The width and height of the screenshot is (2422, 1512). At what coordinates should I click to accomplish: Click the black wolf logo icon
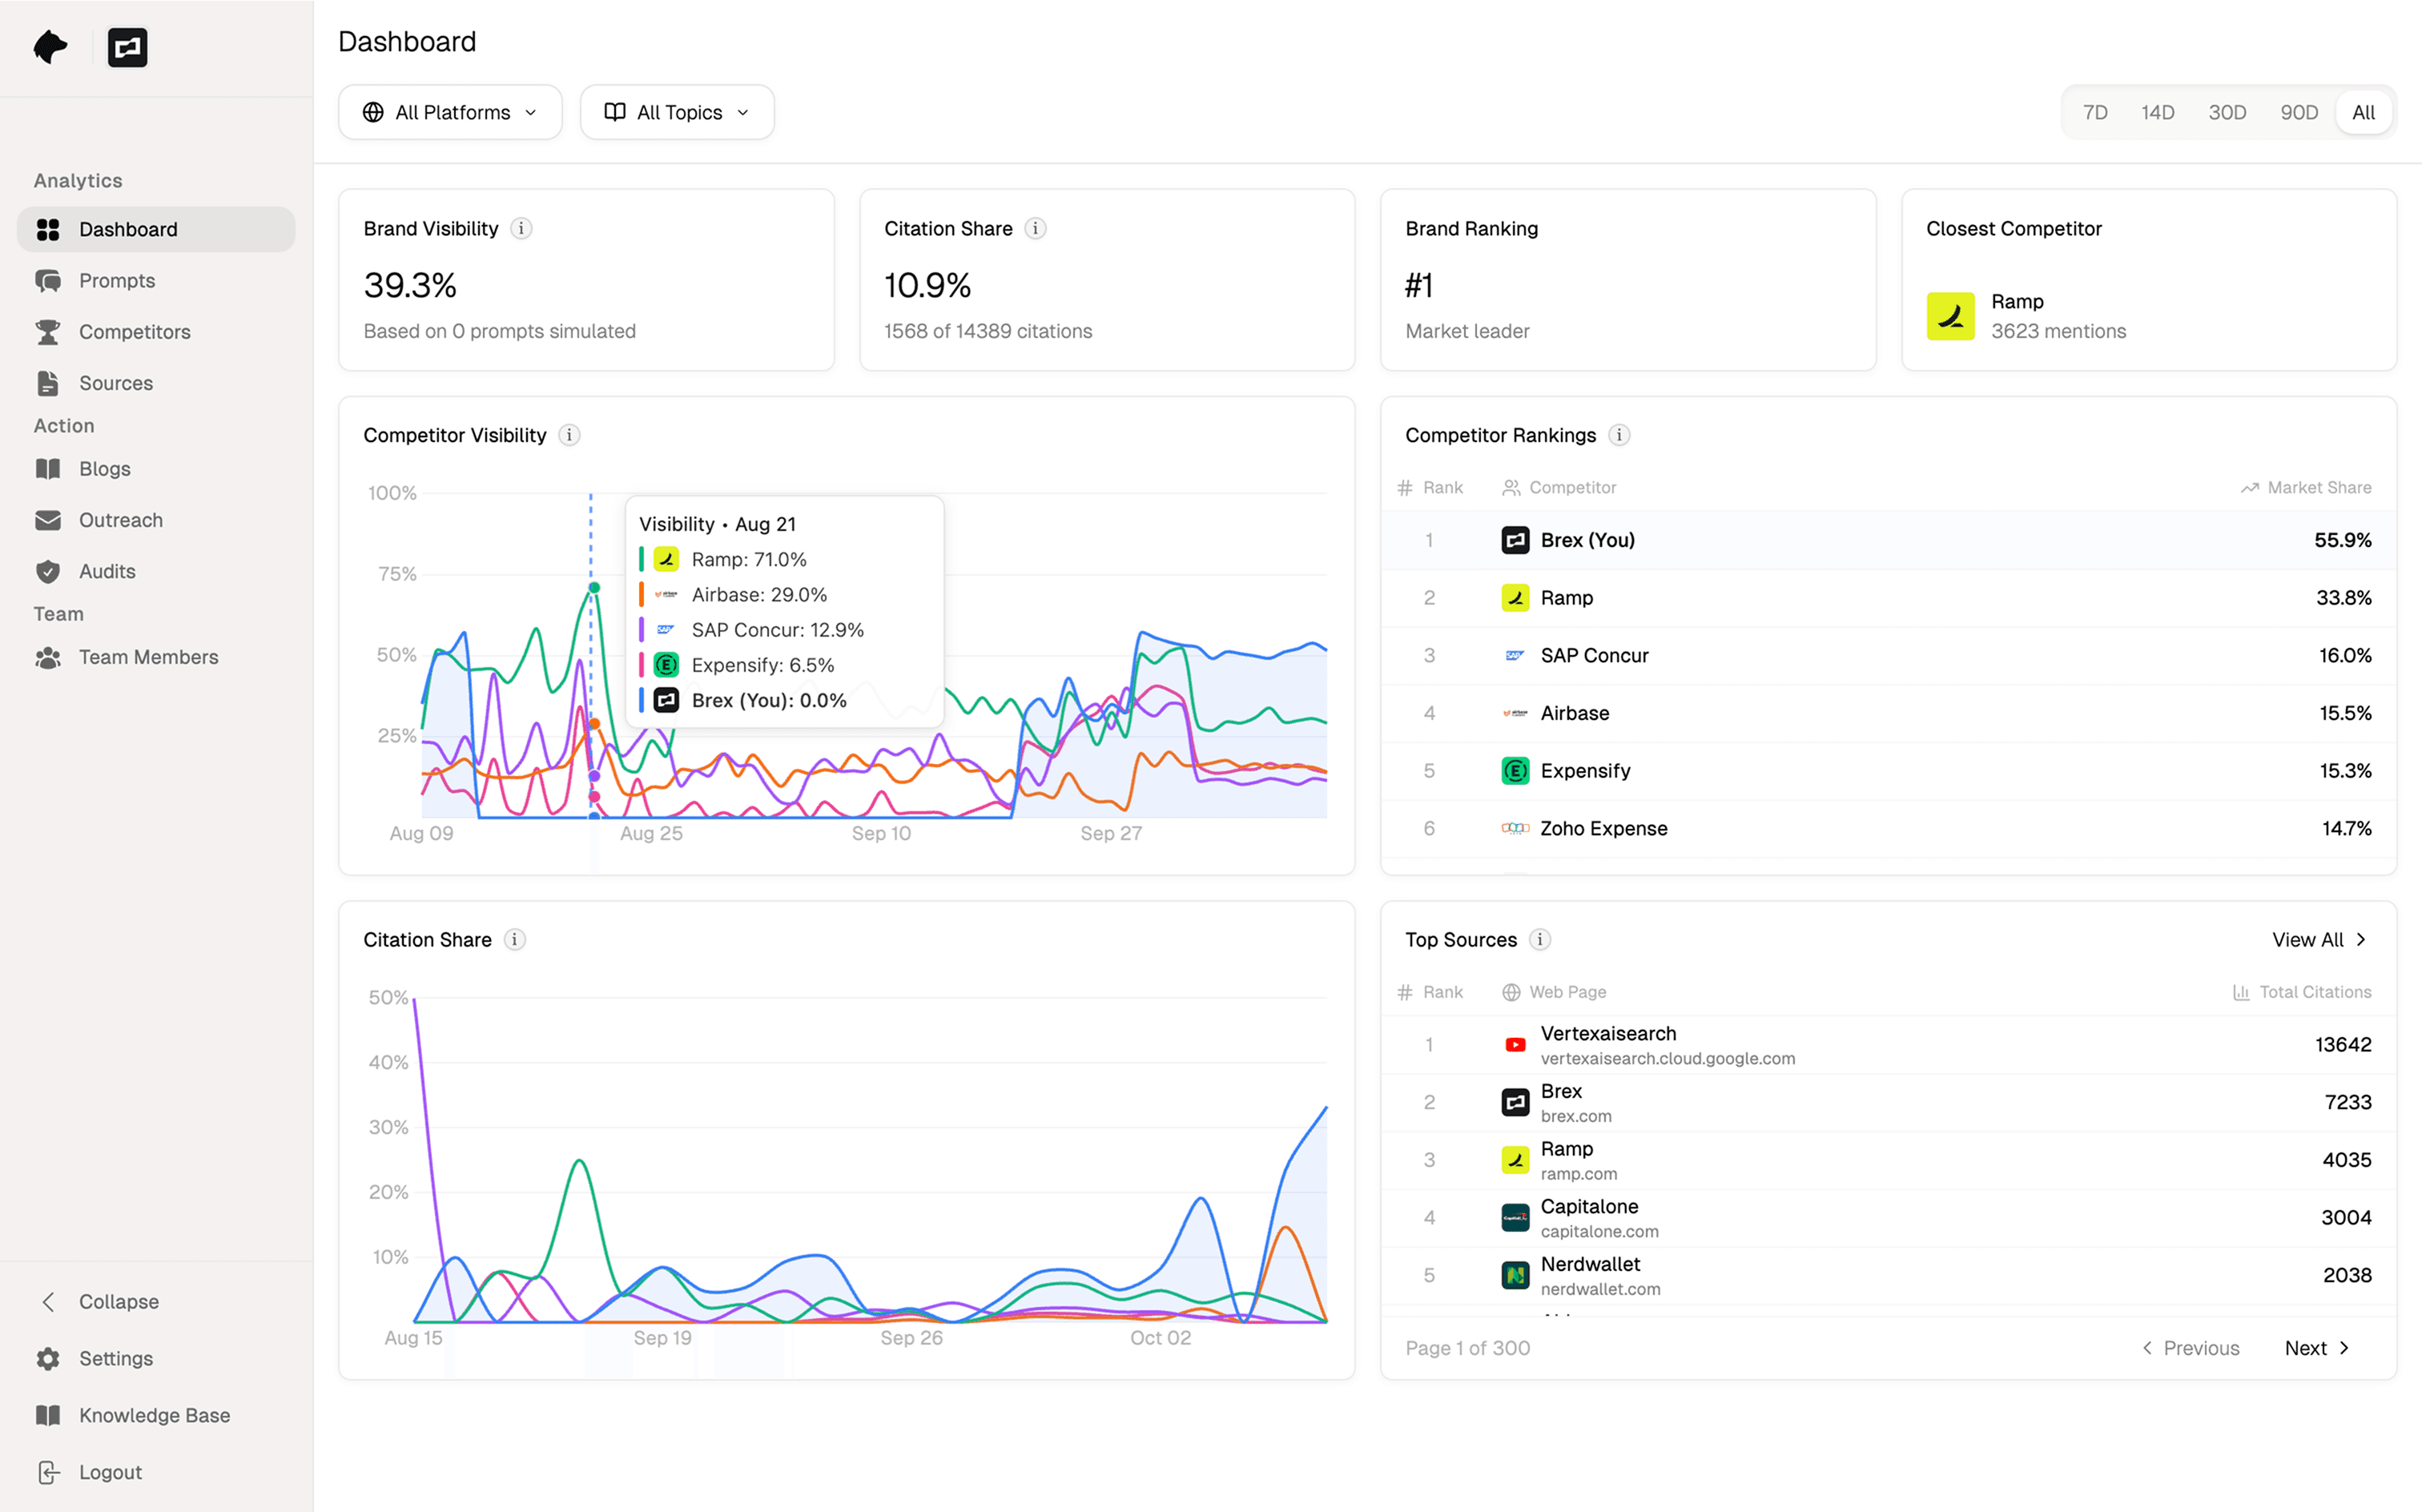tap(50, 47)
